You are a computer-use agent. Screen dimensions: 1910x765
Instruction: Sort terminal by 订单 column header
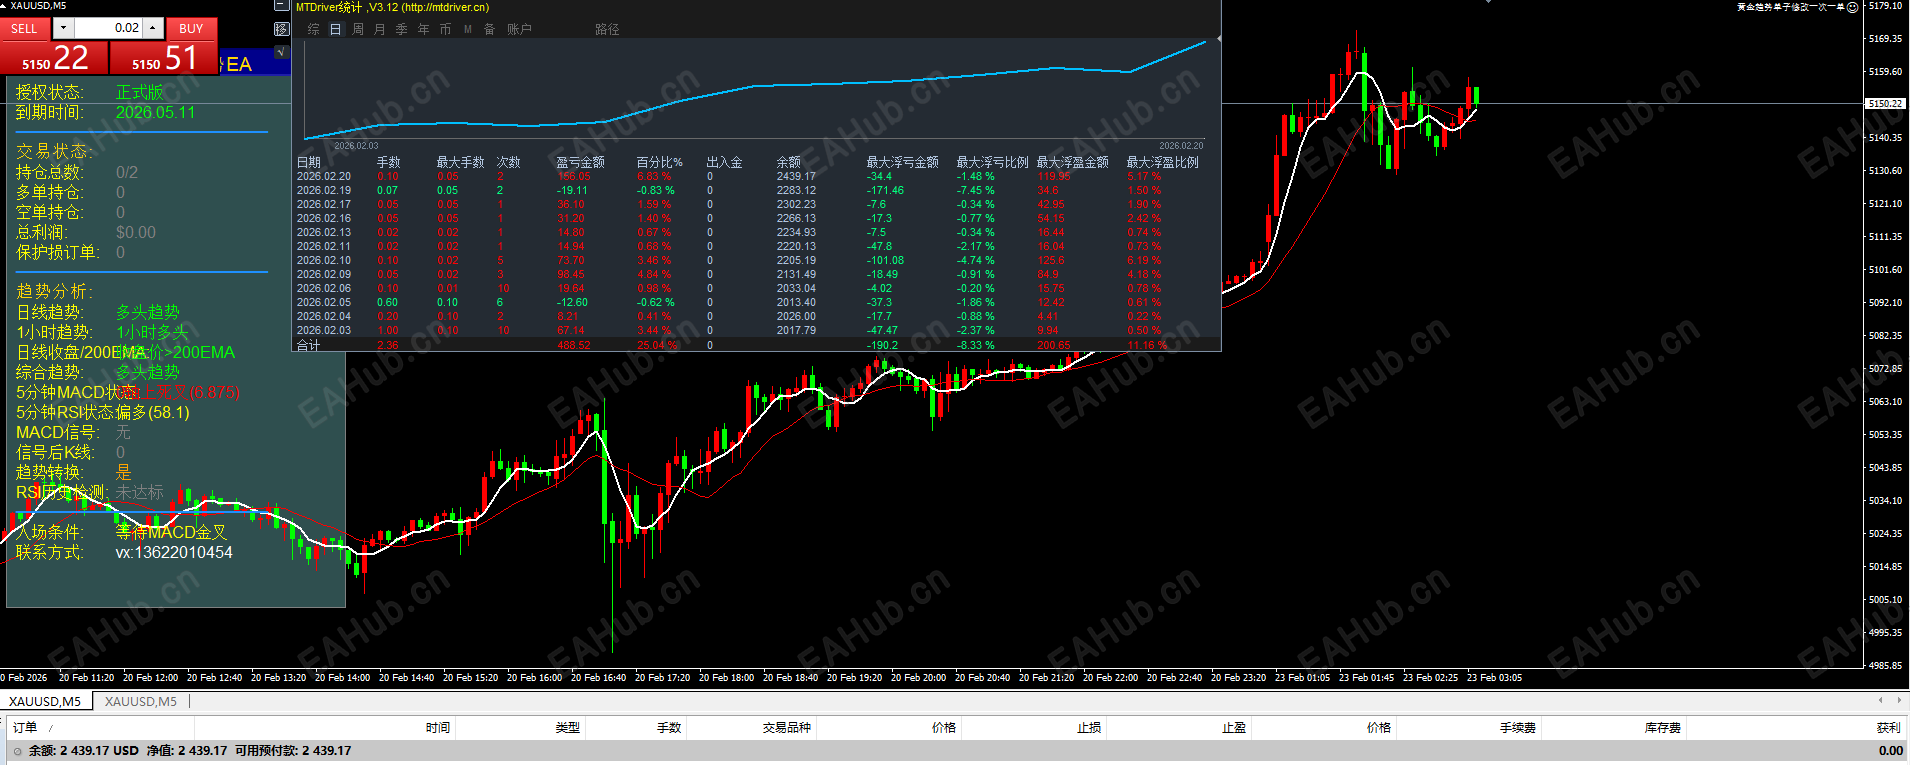pos(25,728)
